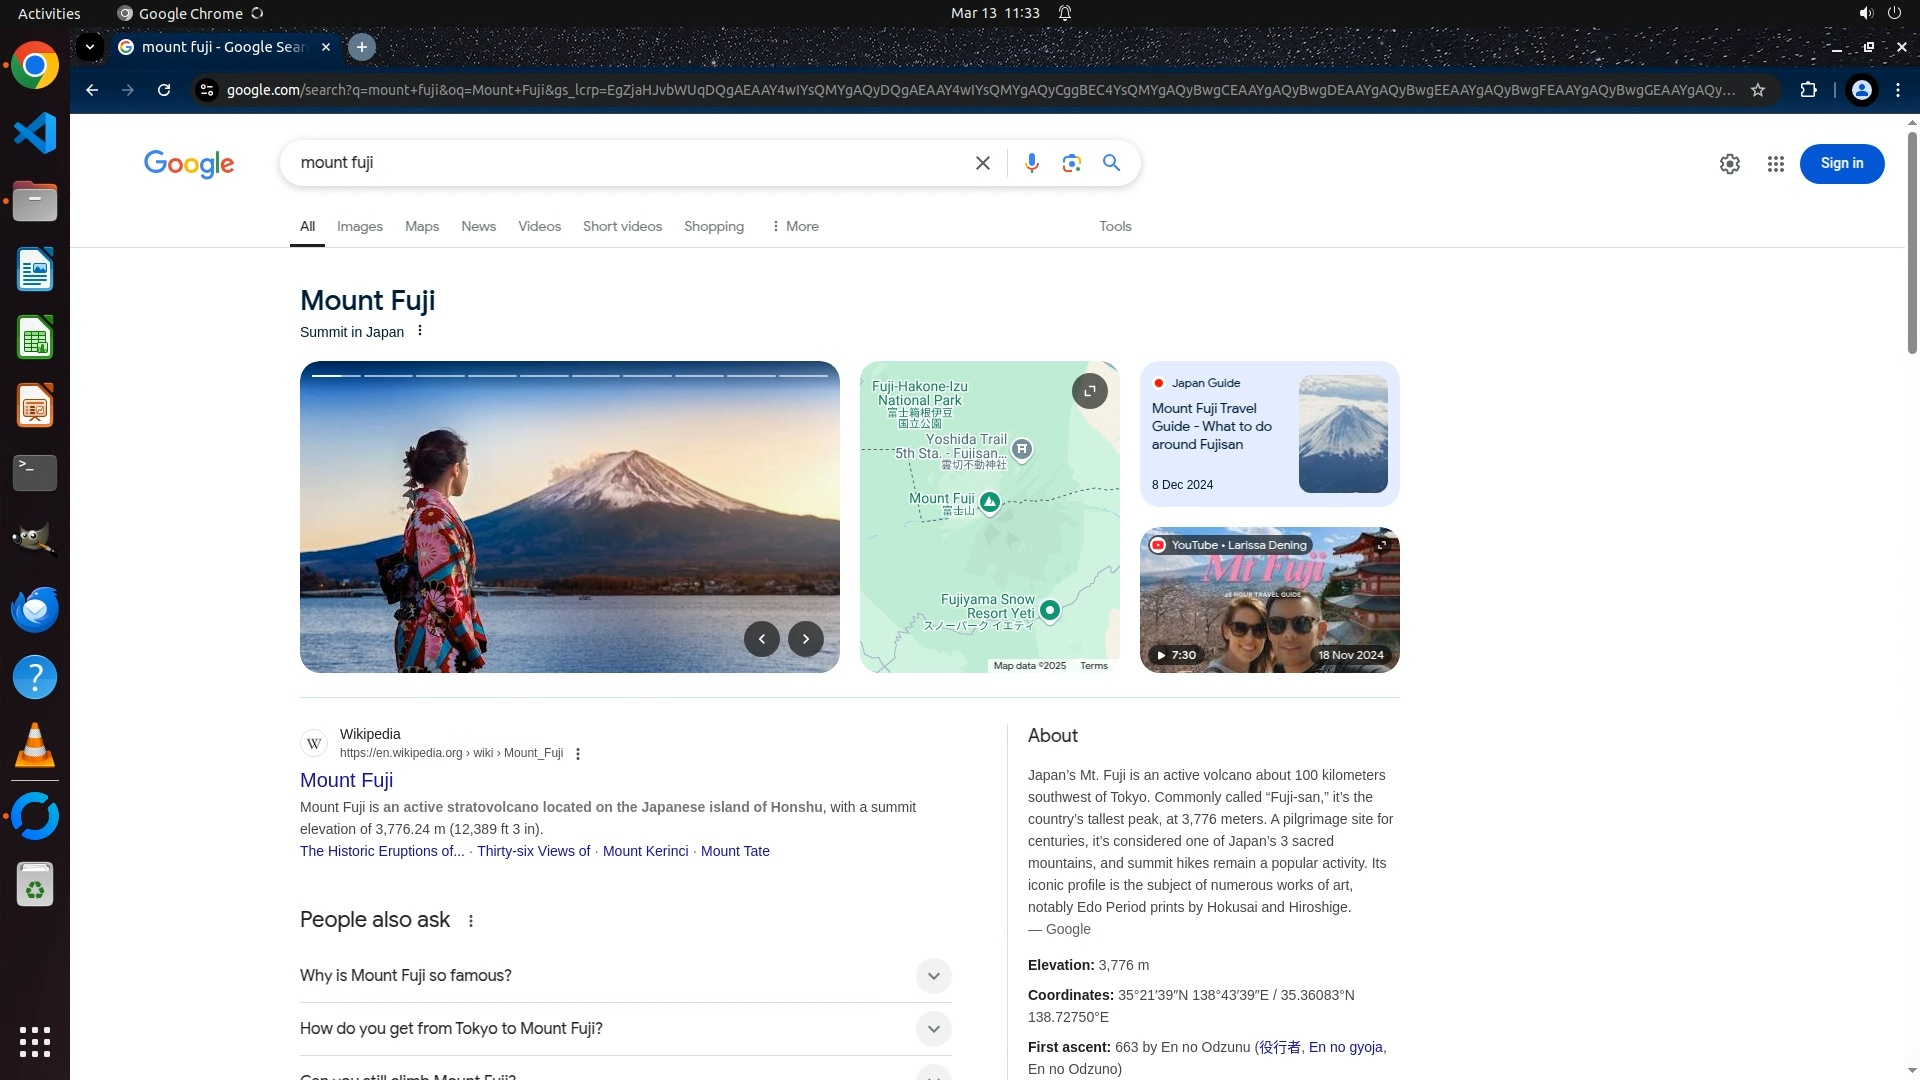Screen dimensions: 1920x1080
Task: Open Google Lens image search
Action: 1071,163
